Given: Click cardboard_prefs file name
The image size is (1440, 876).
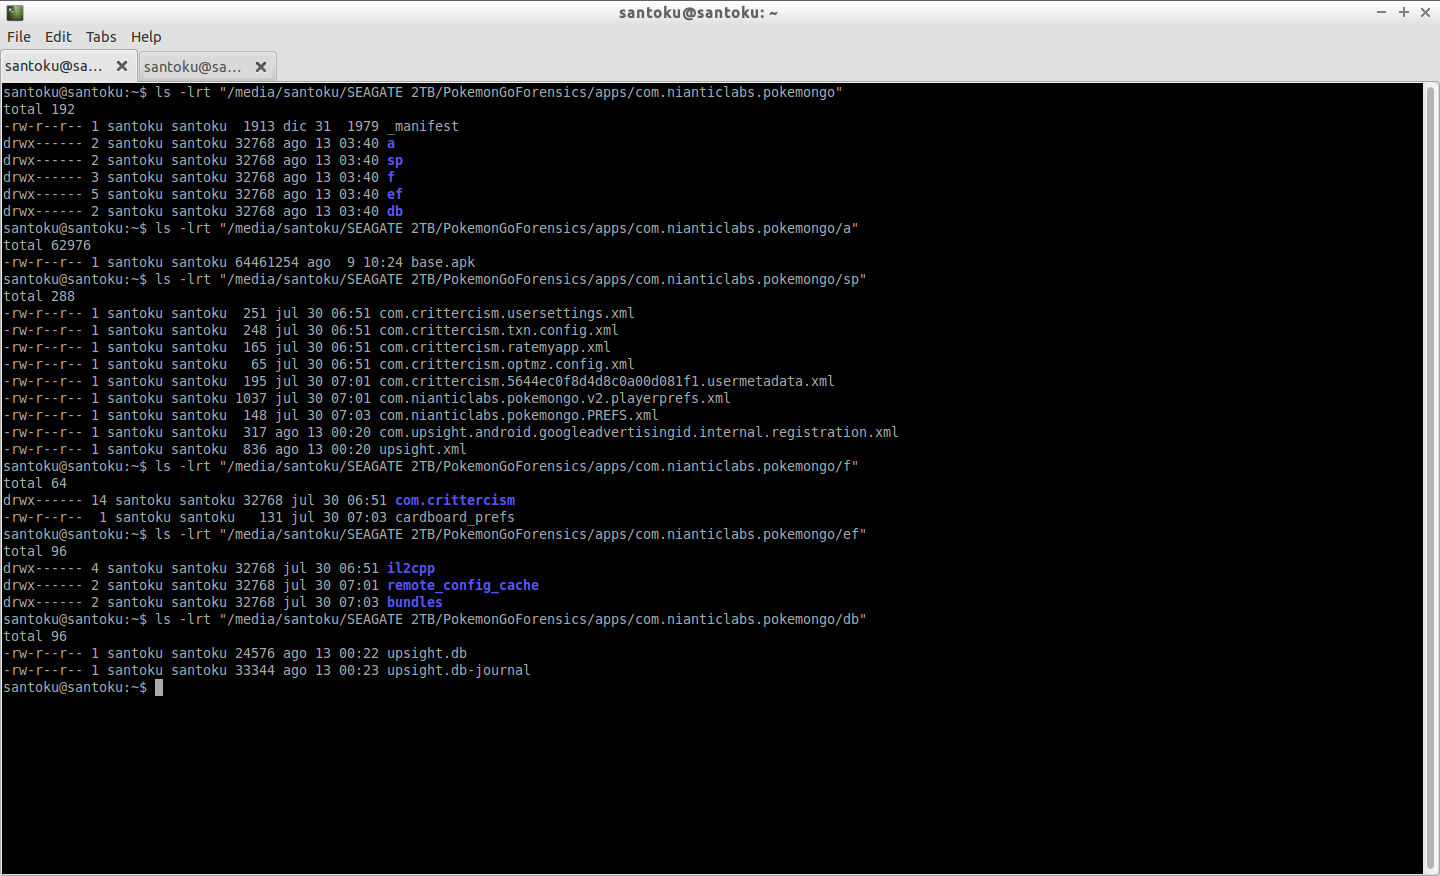Looking at the screenshot, I should [x=455, y=517].
